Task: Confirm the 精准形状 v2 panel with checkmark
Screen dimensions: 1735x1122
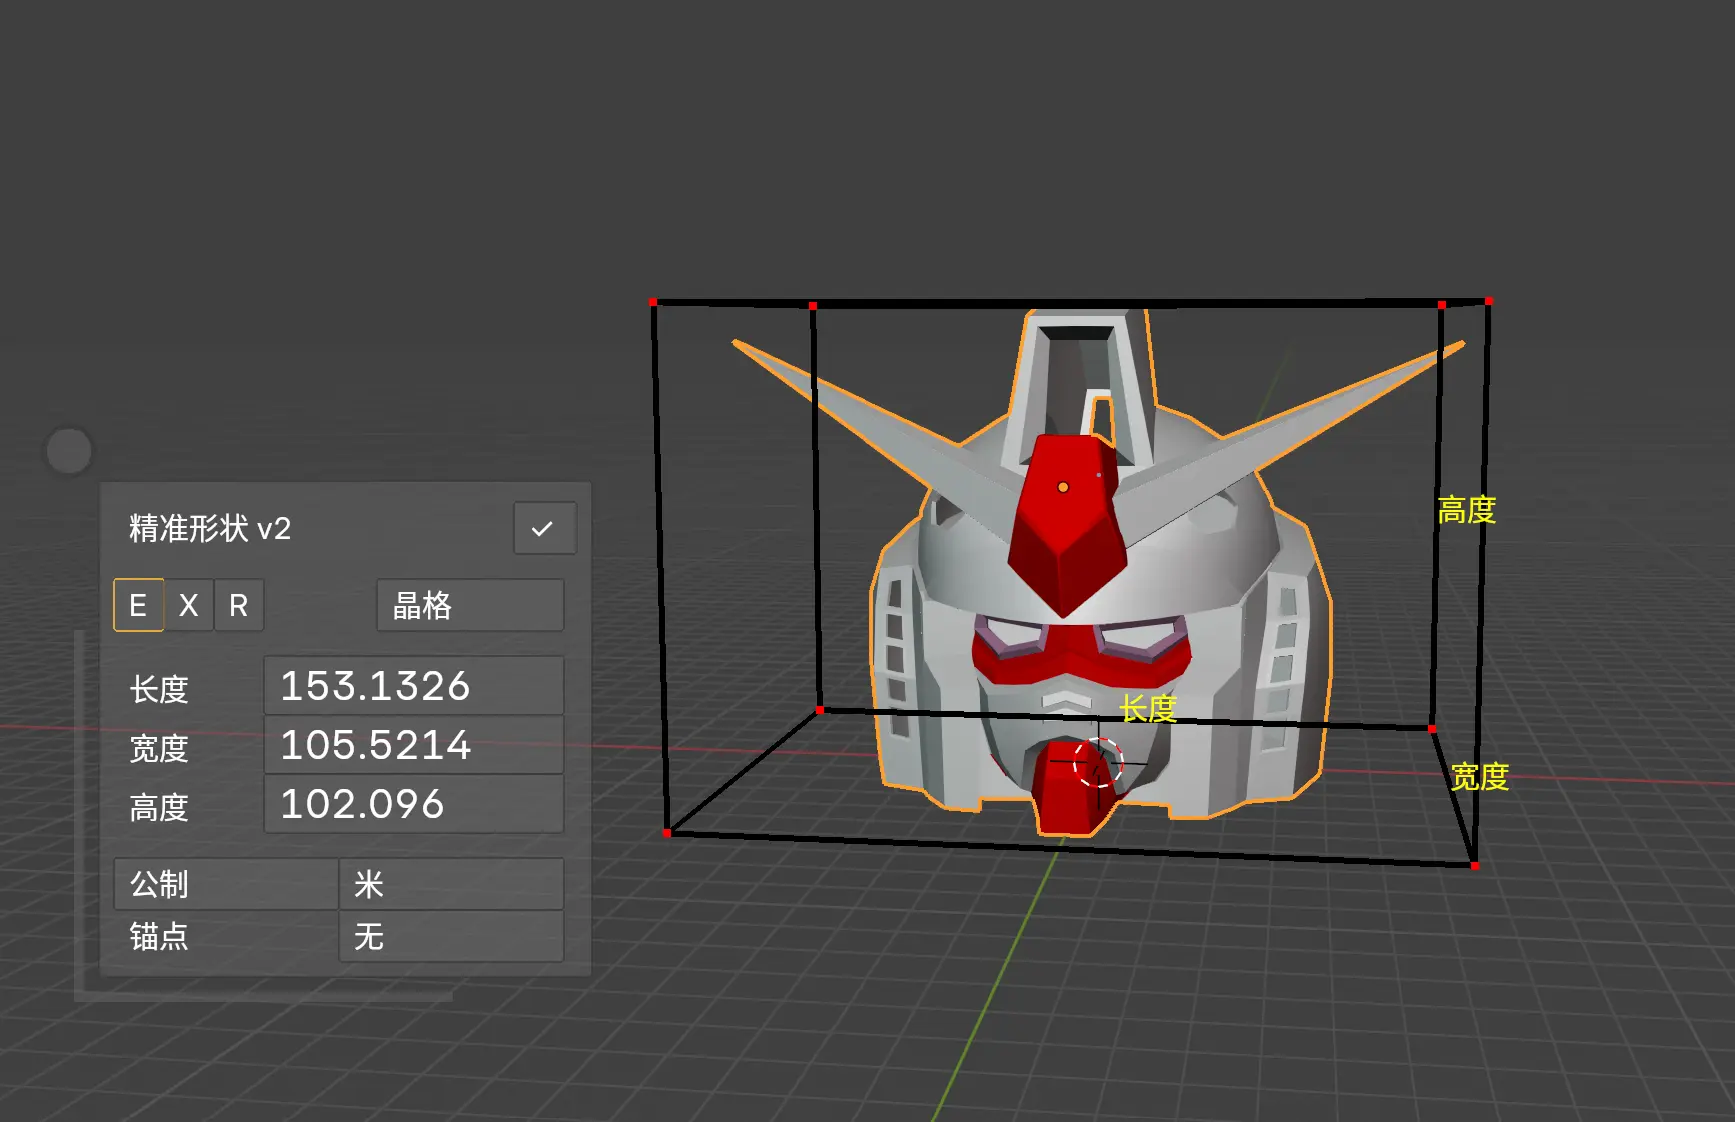Action: click(x=545, y=528)
